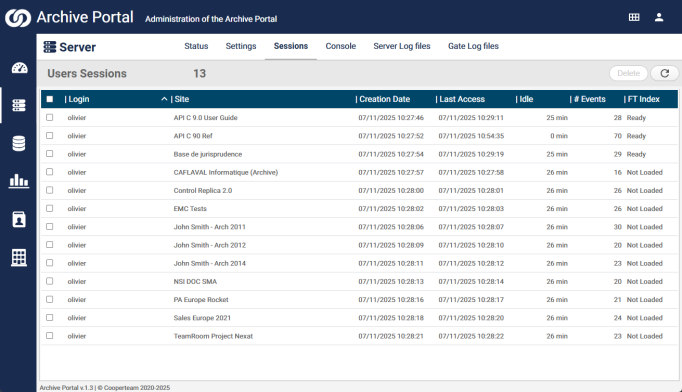Click the Archive Portal title link
The height and width of the screenshot is (392, 682).
[85, 17]
